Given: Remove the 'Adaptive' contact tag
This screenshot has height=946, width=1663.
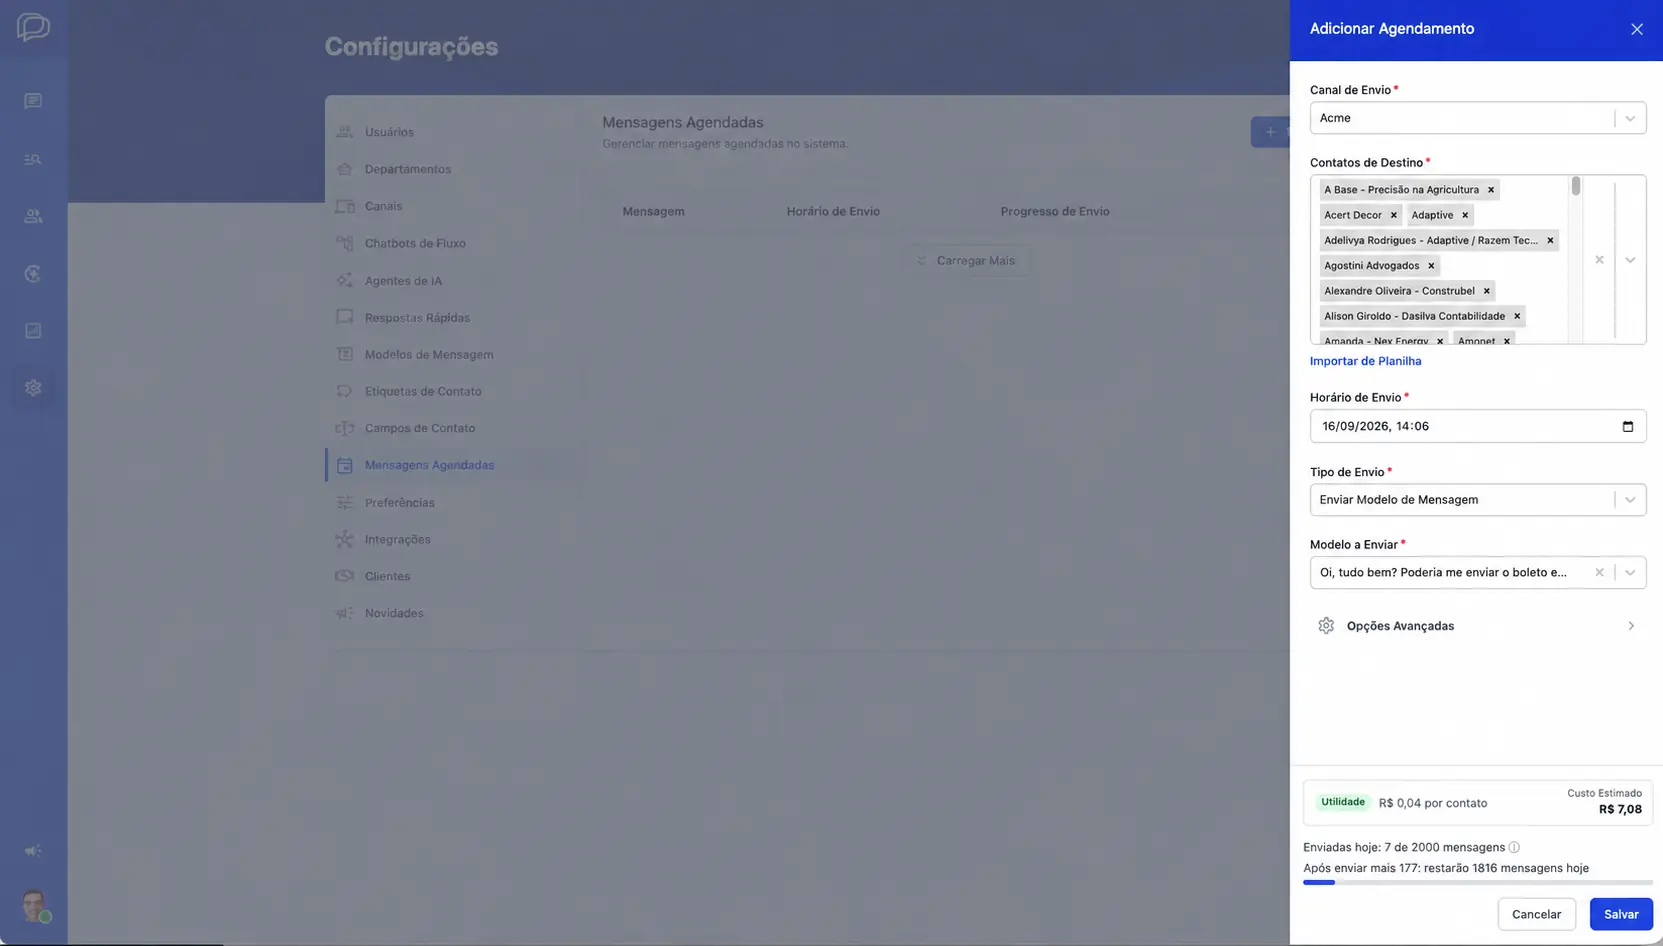Looking at the screenshot, I should point(1465,215).
